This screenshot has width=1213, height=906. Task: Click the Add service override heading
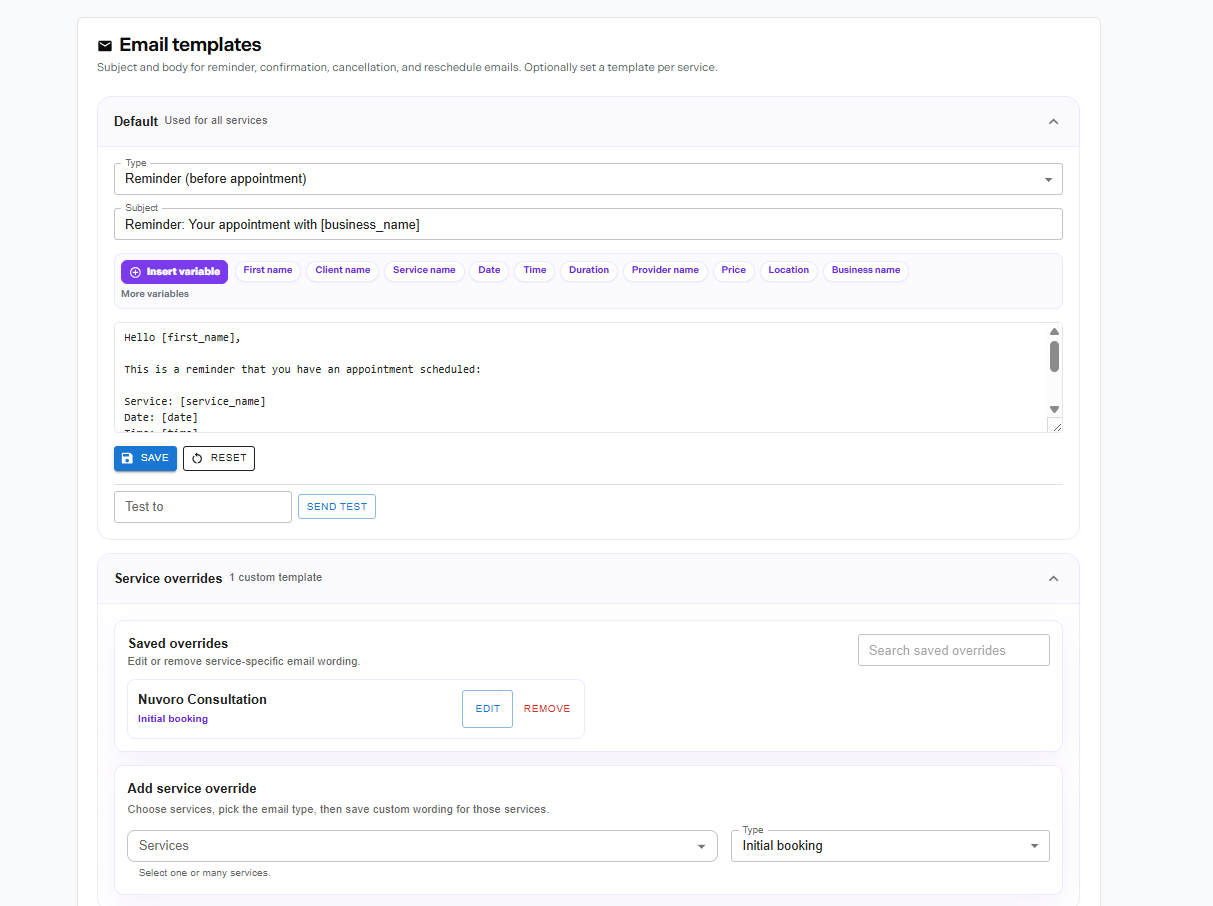(x=192, y=789)
